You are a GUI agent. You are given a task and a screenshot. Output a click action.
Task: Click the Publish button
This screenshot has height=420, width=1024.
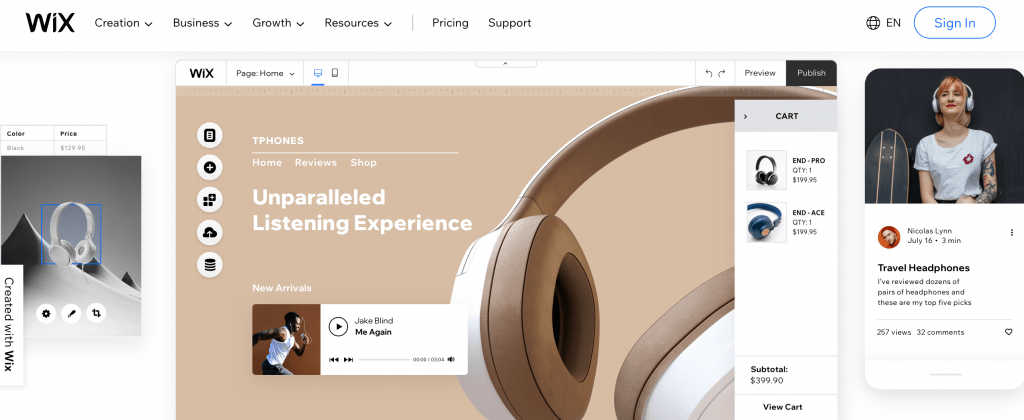pos(811,73)
